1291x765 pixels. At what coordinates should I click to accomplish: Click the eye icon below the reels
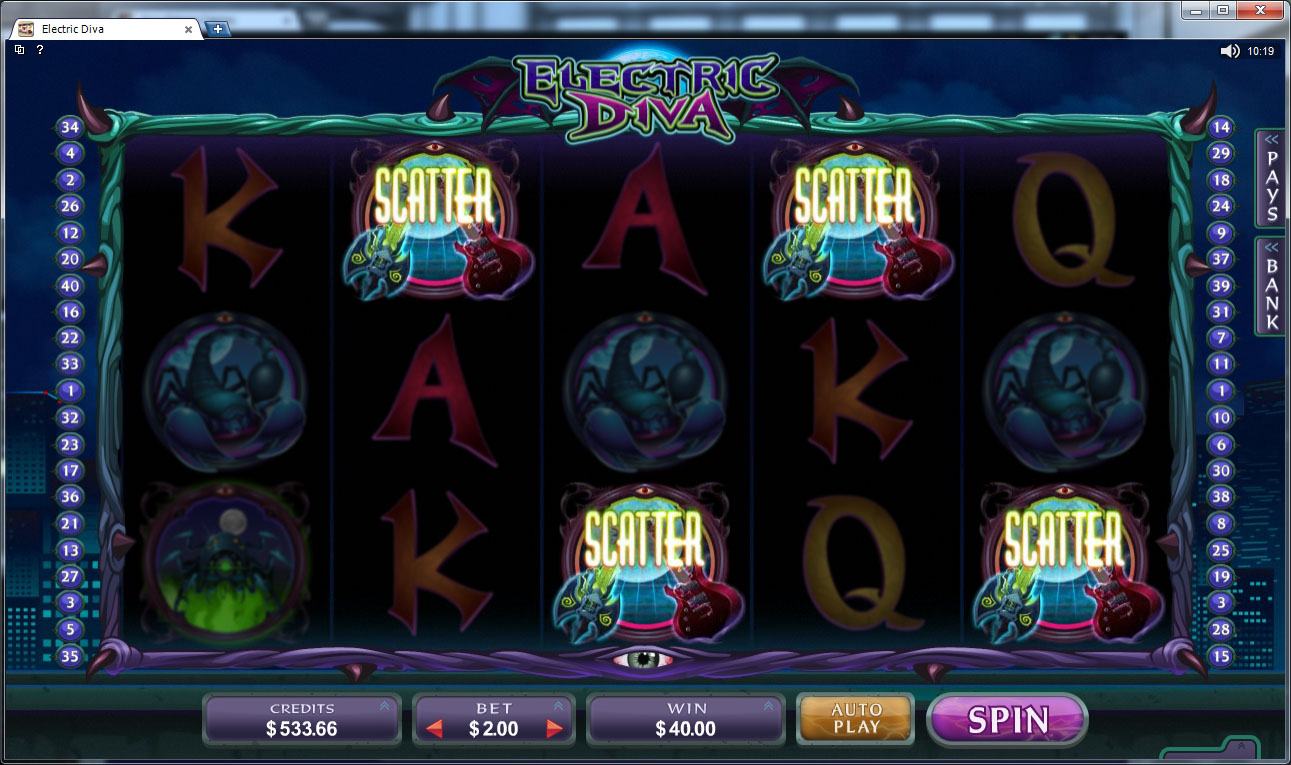click(x=634, y=660)
